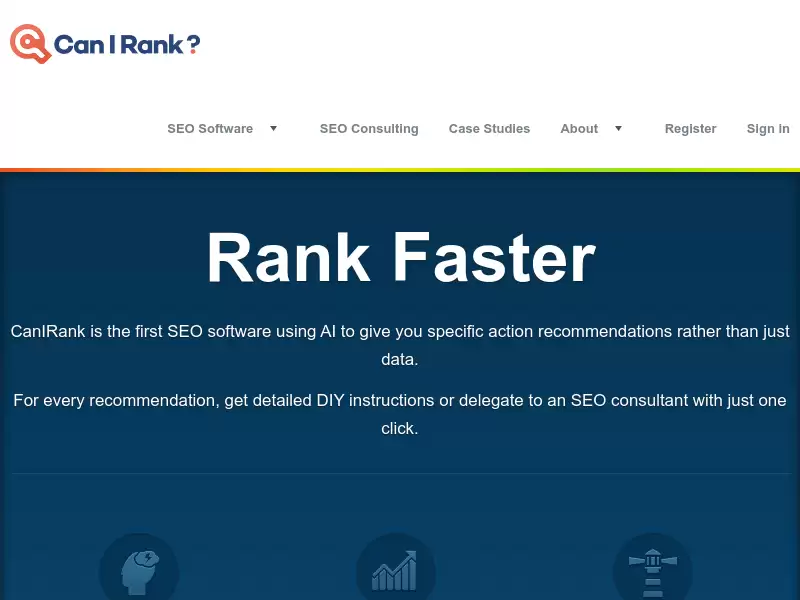Viewport: 800px width, 600px height.
Task: Click the horizontal divider line below text
Action: 401,473
